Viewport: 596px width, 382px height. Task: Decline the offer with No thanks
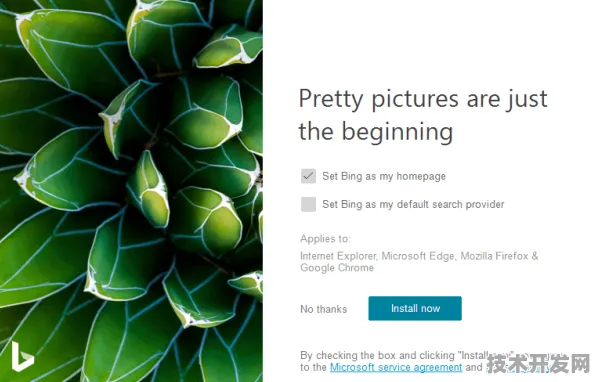coord(323,309)
